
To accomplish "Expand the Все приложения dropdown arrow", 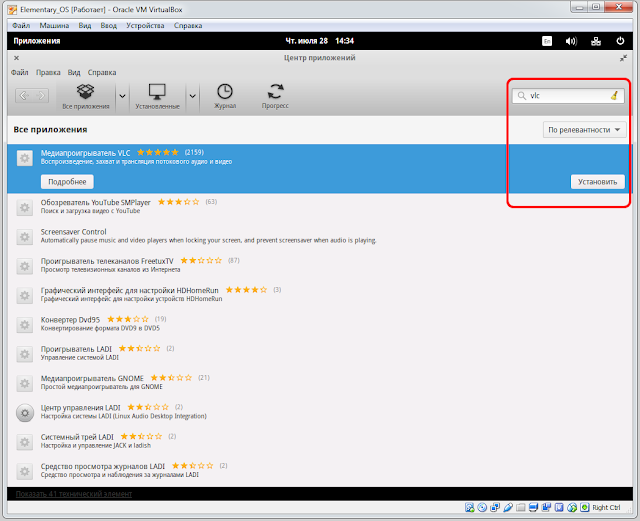I will tap(122, 96).
